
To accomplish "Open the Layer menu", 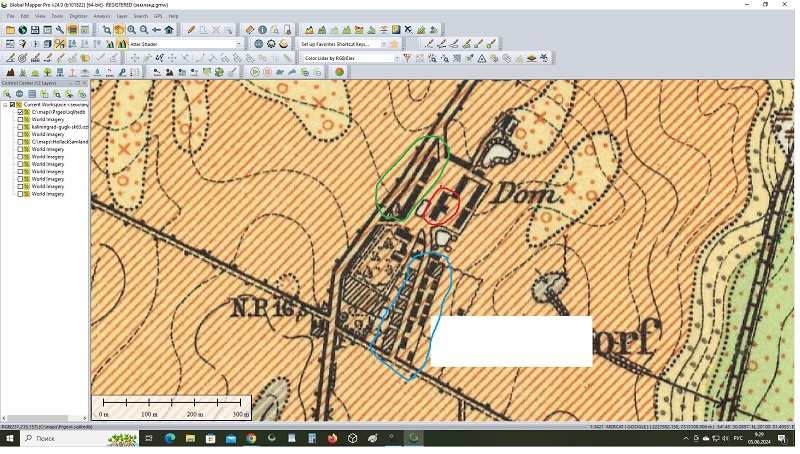I will 122,17.
